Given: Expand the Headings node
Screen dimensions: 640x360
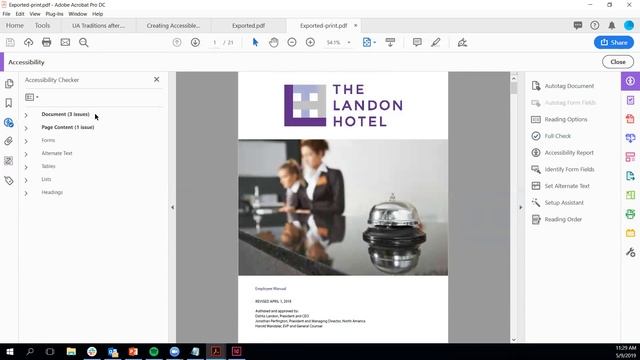Looking at the screenshot, I should (x=26, y=193).
